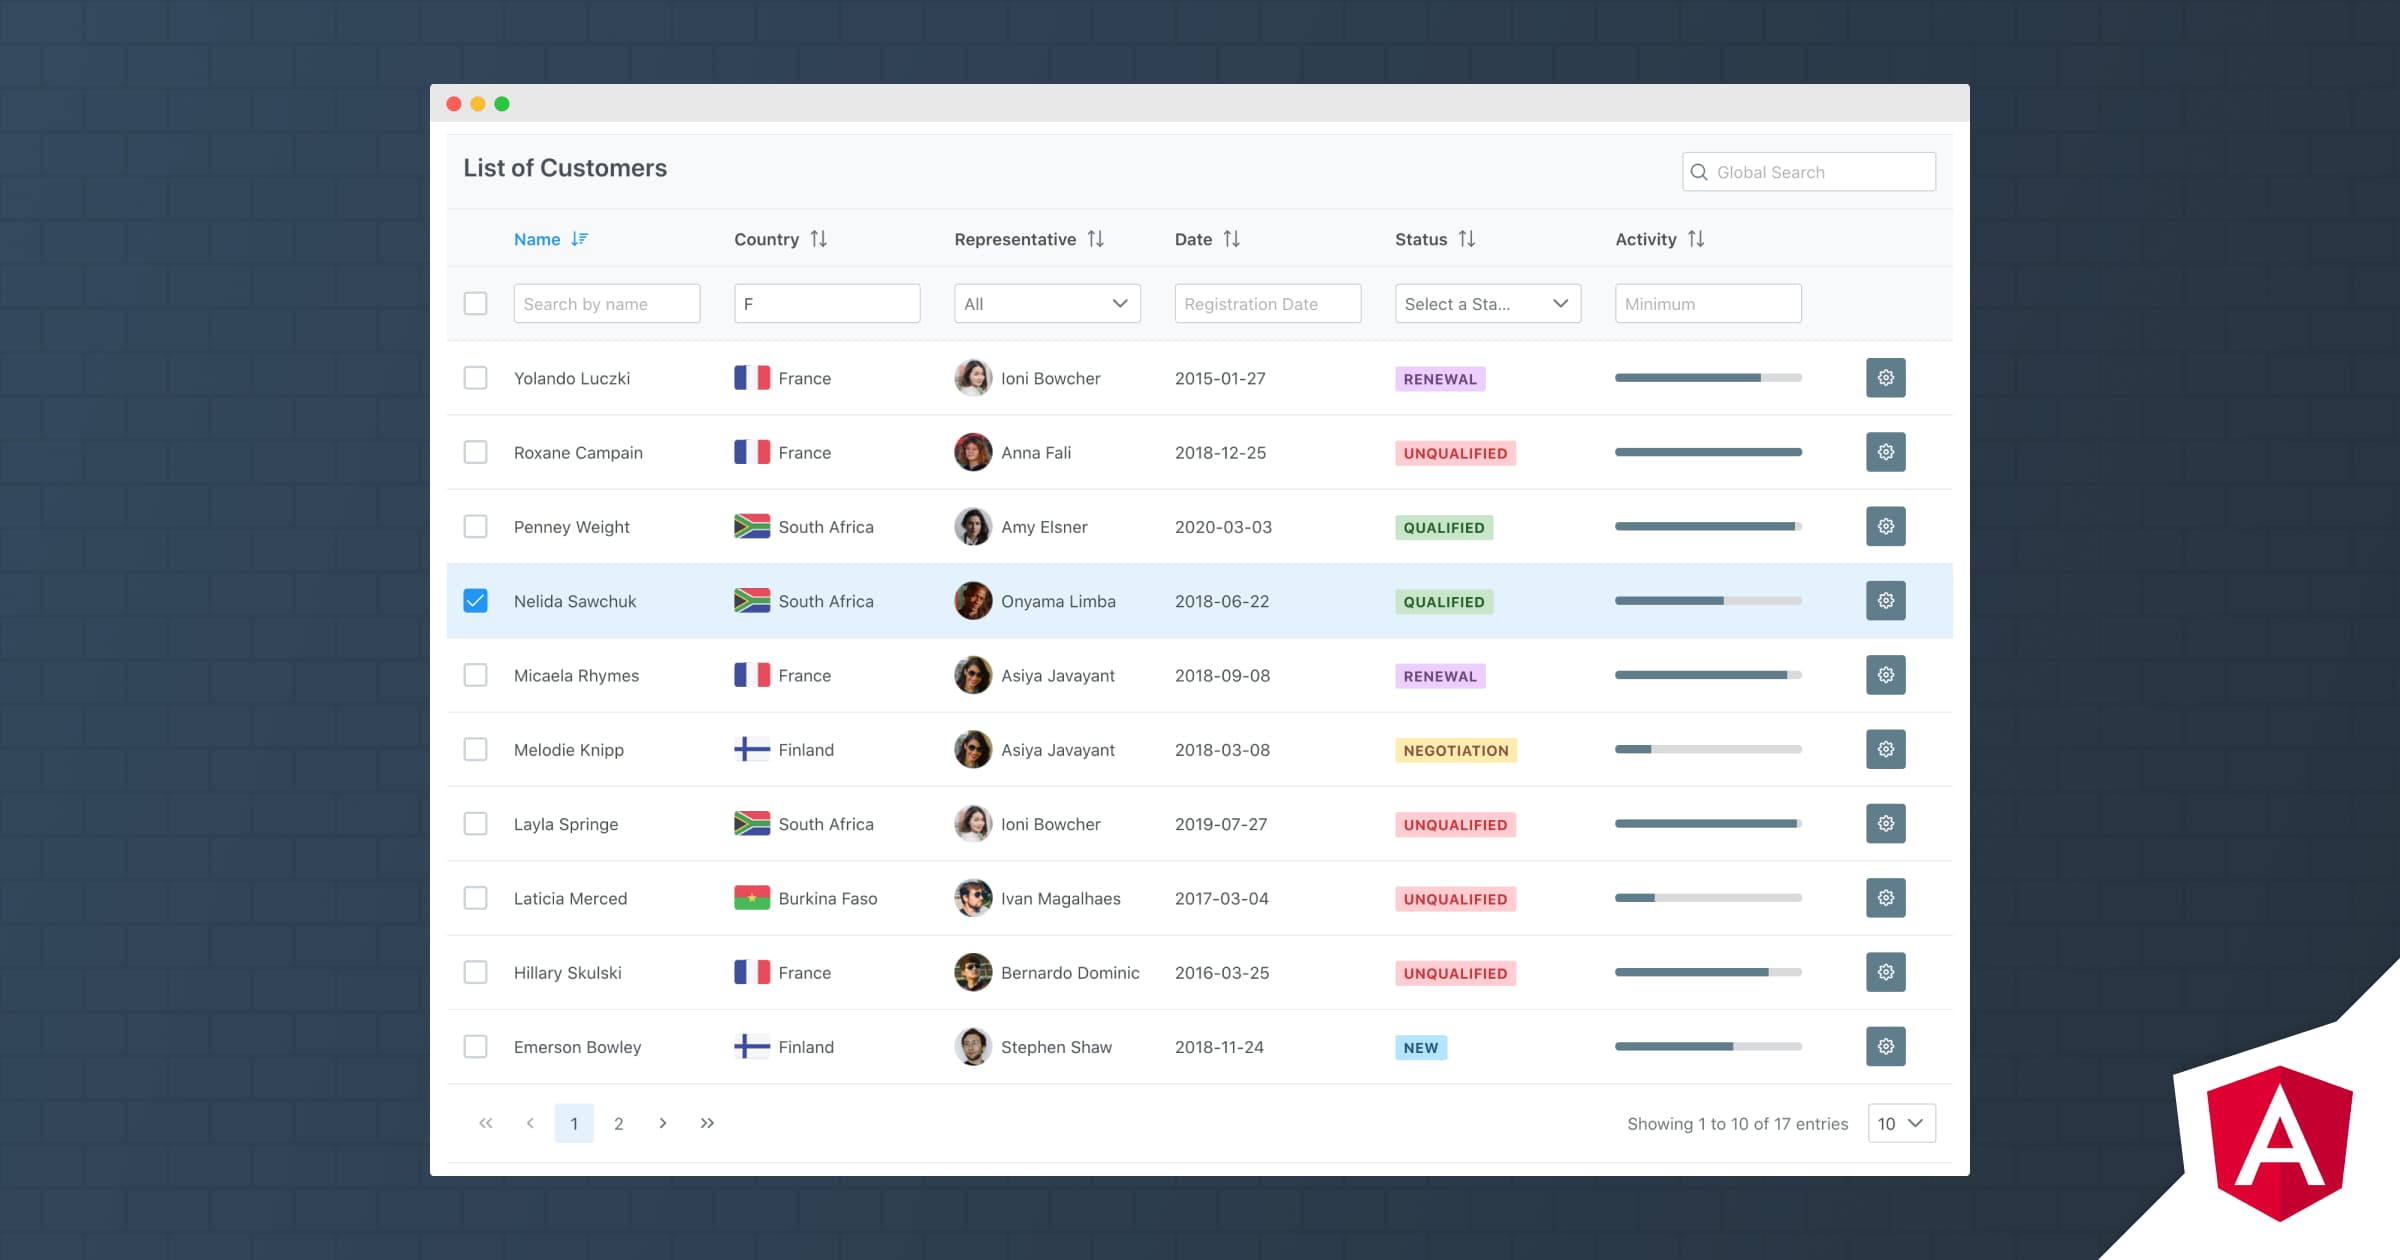The width and height of the screenshot is (2400, 1260).
Task: Click the Activity column sort arrows
Action: [1695, 239]
